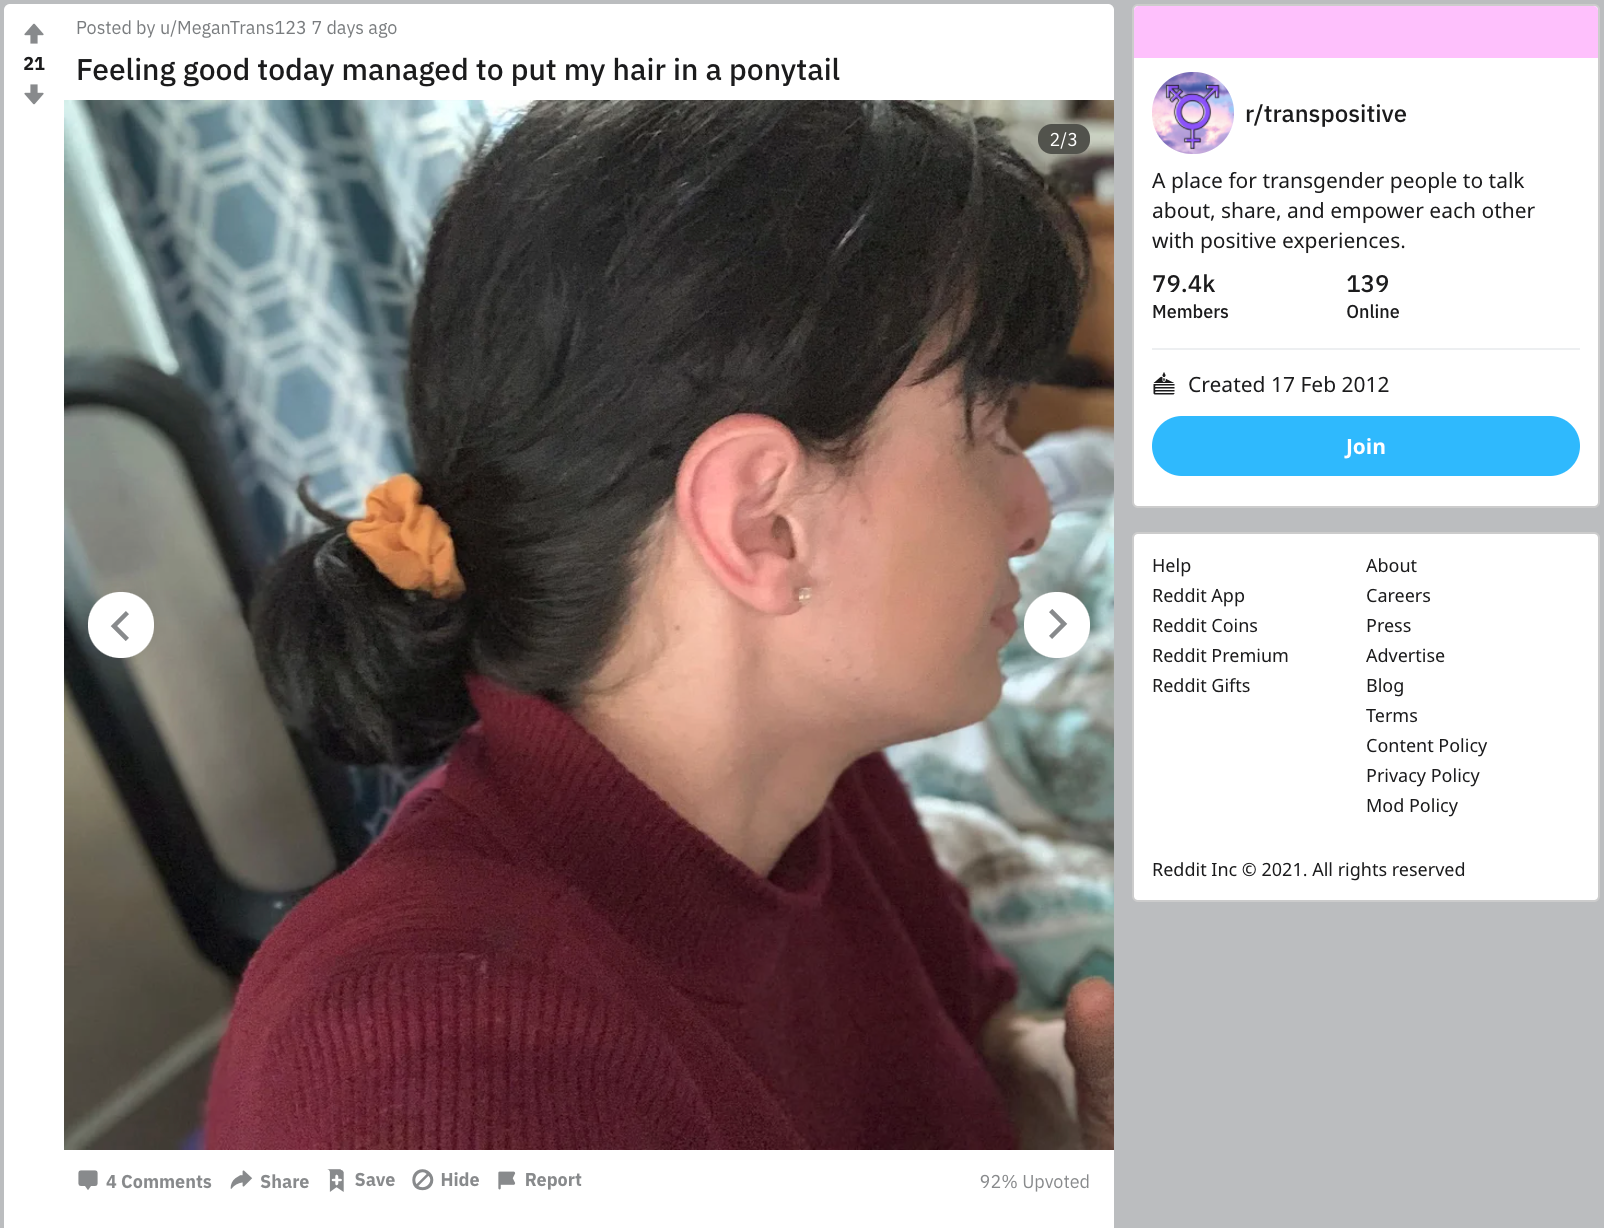Report this post

tap(539, 1180)
